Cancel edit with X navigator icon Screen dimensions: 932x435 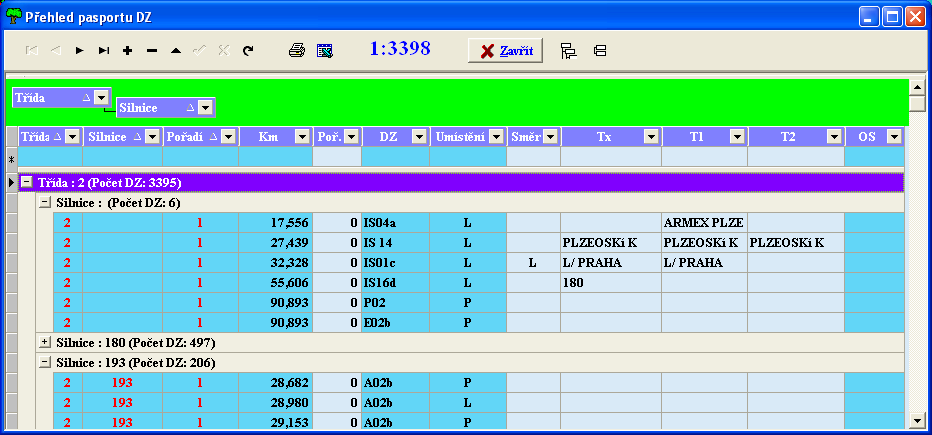pyautogui.click(x=223, y=51)
